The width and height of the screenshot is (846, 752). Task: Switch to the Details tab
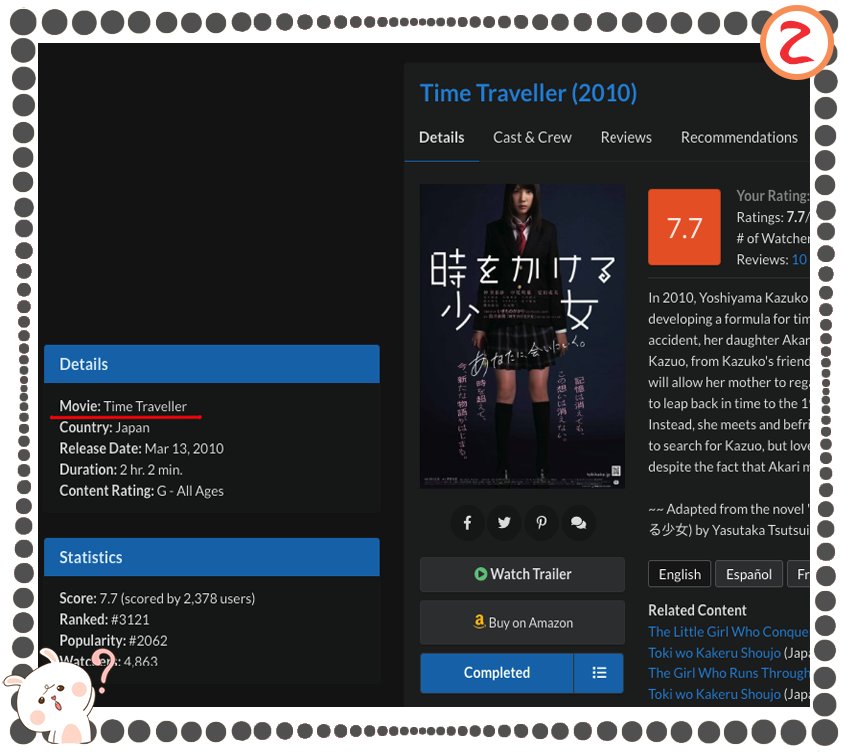click(441, 138)
